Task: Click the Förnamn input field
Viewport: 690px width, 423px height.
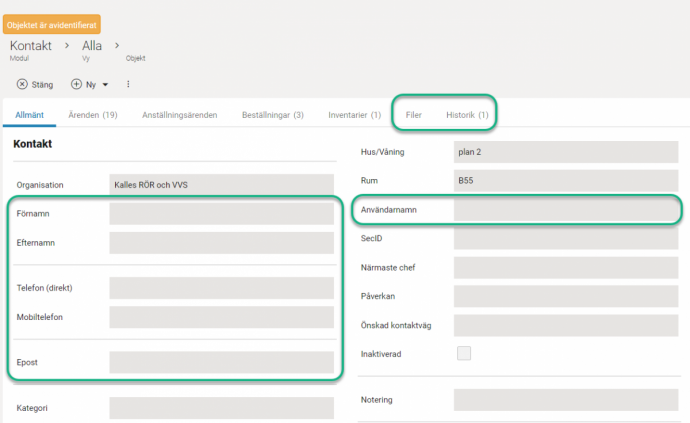Action: coord(221,213)
